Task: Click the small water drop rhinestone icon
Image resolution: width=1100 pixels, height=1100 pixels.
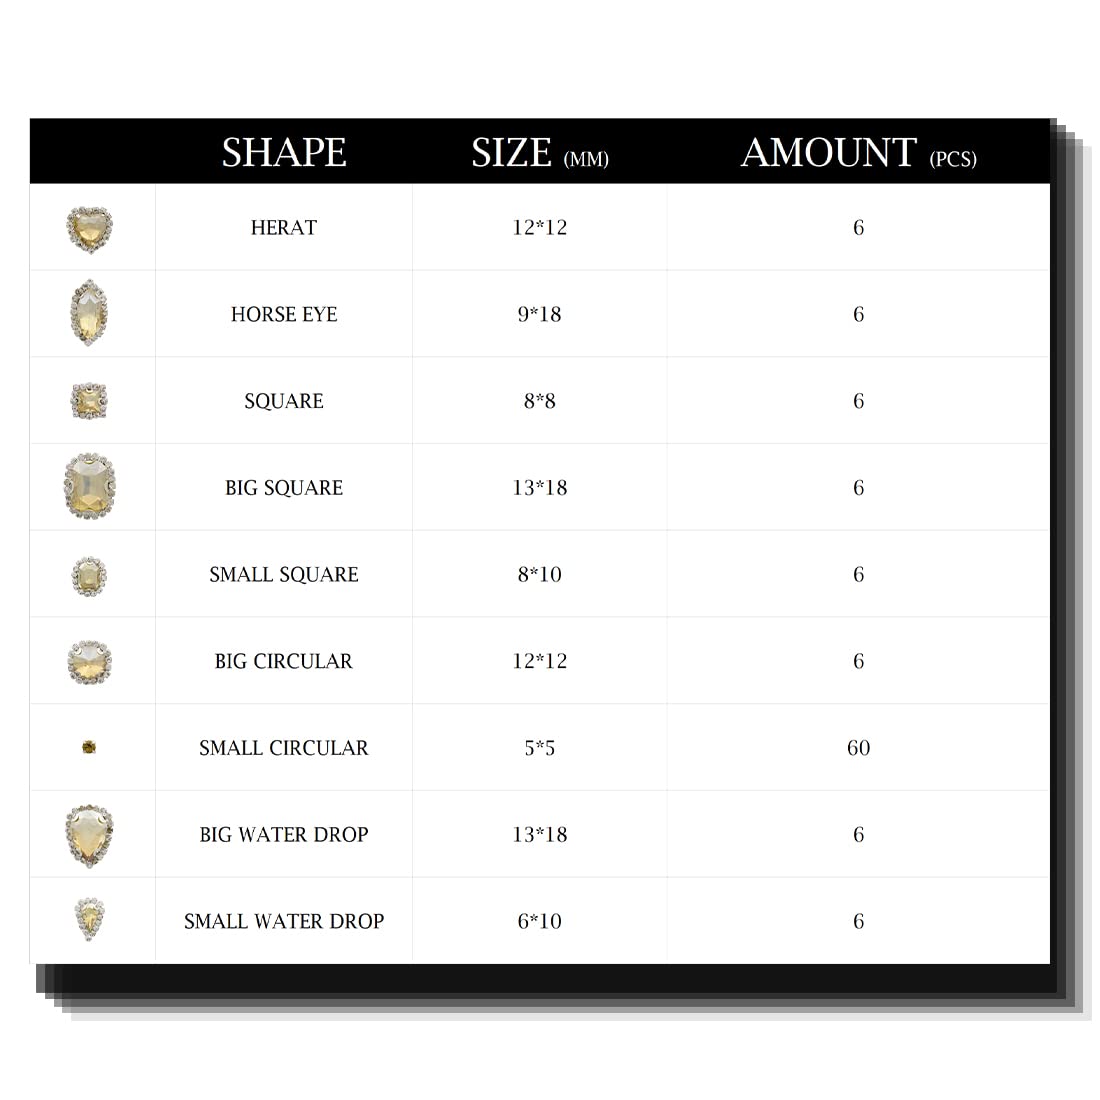Action: [89, 919]
